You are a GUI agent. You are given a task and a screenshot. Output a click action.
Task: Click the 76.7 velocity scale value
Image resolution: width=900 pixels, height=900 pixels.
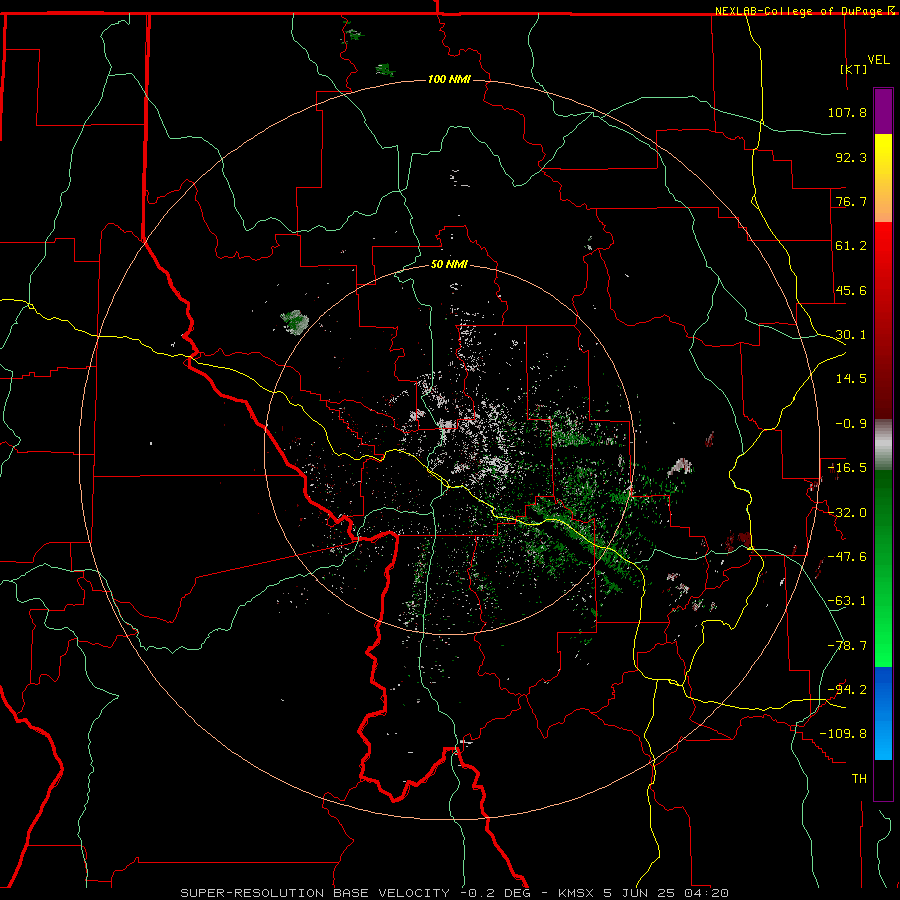(851, 201)
